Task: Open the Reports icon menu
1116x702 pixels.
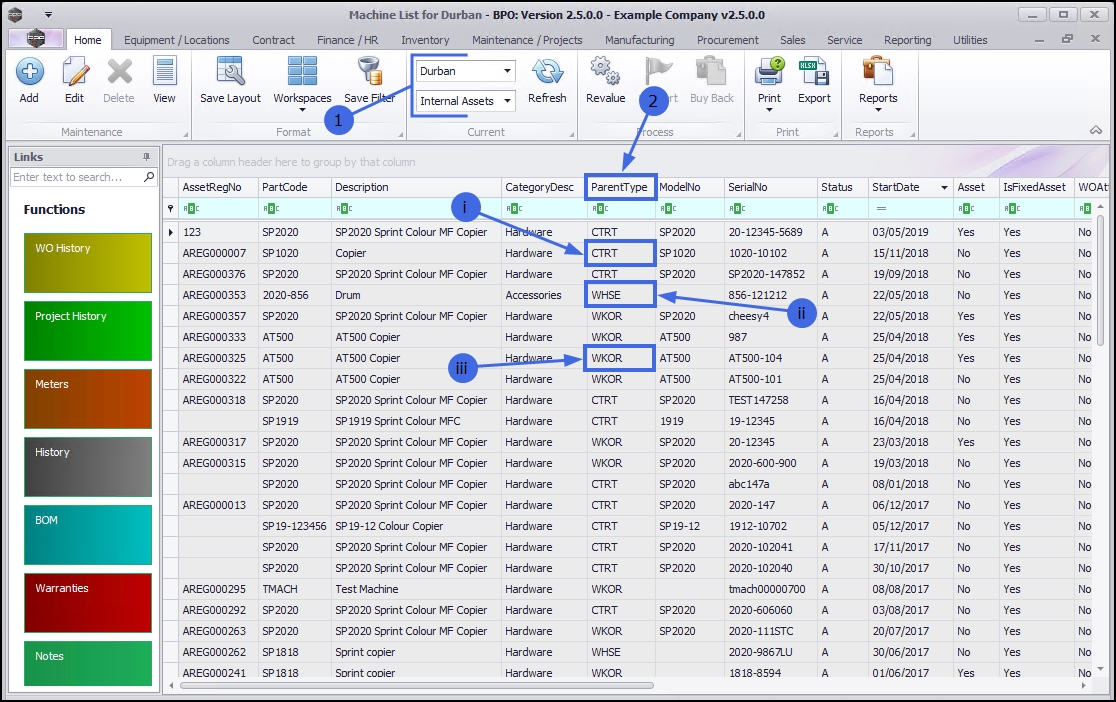Action: click(878, 72)
